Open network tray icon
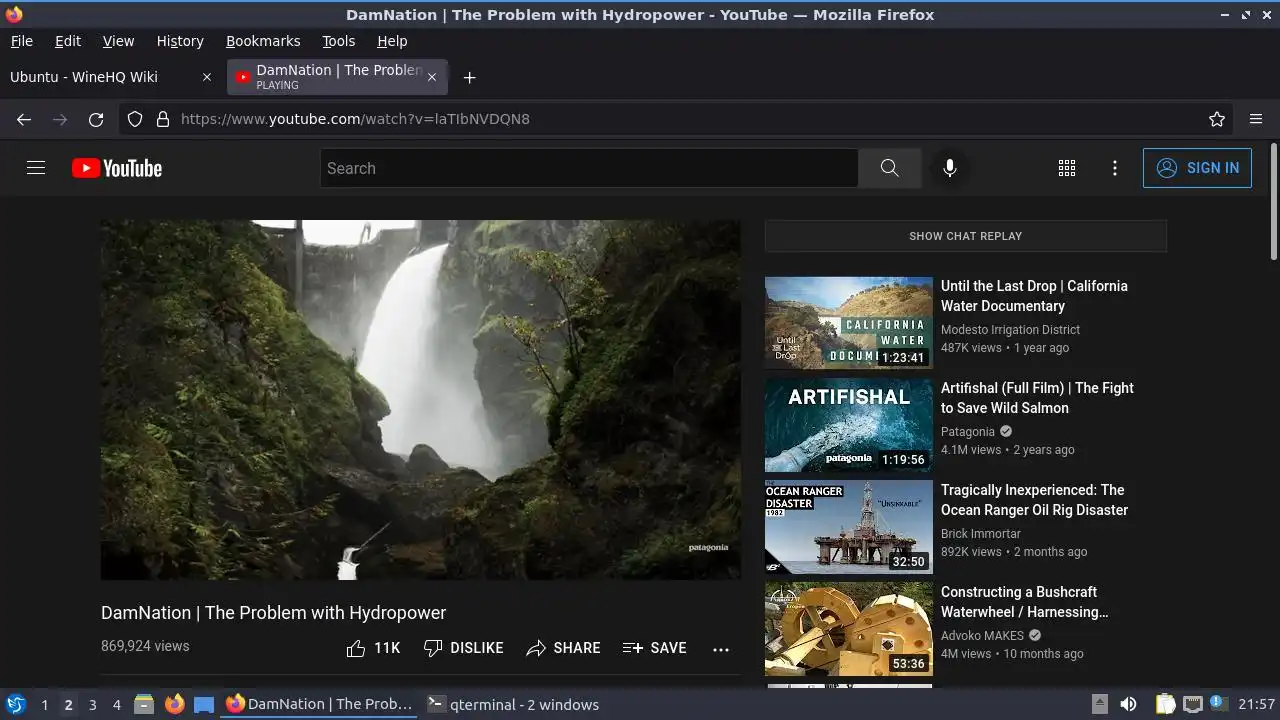This screenshot has width=1280, height=720. pyautogui.click(x=1192, y=704)
